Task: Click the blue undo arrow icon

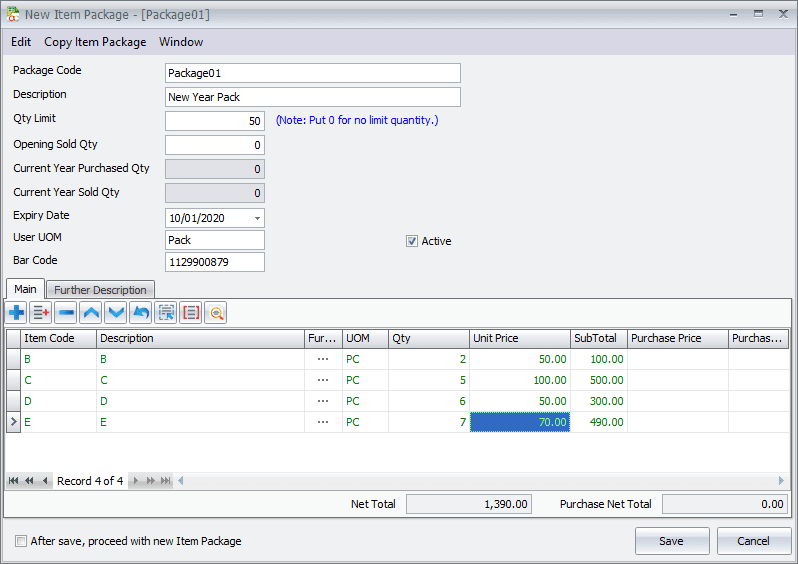Action: pos(141,313)
